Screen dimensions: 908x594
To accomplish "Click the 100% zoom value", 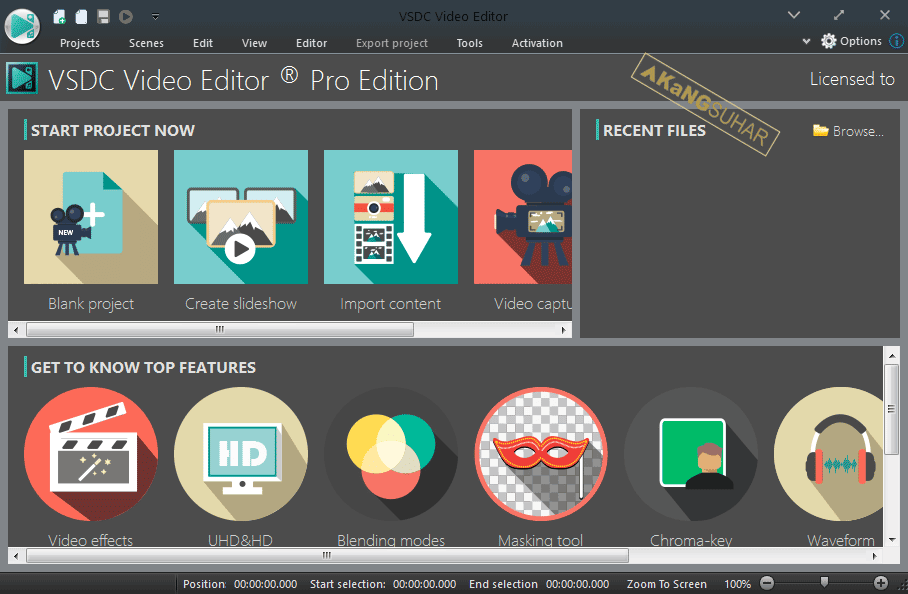I will click(x=737, y=584).
